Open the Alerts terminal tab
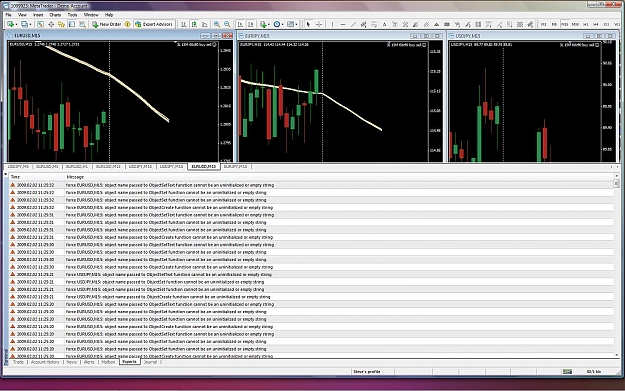The width and height of the screenshot is (625, 391). pos(89,362)
